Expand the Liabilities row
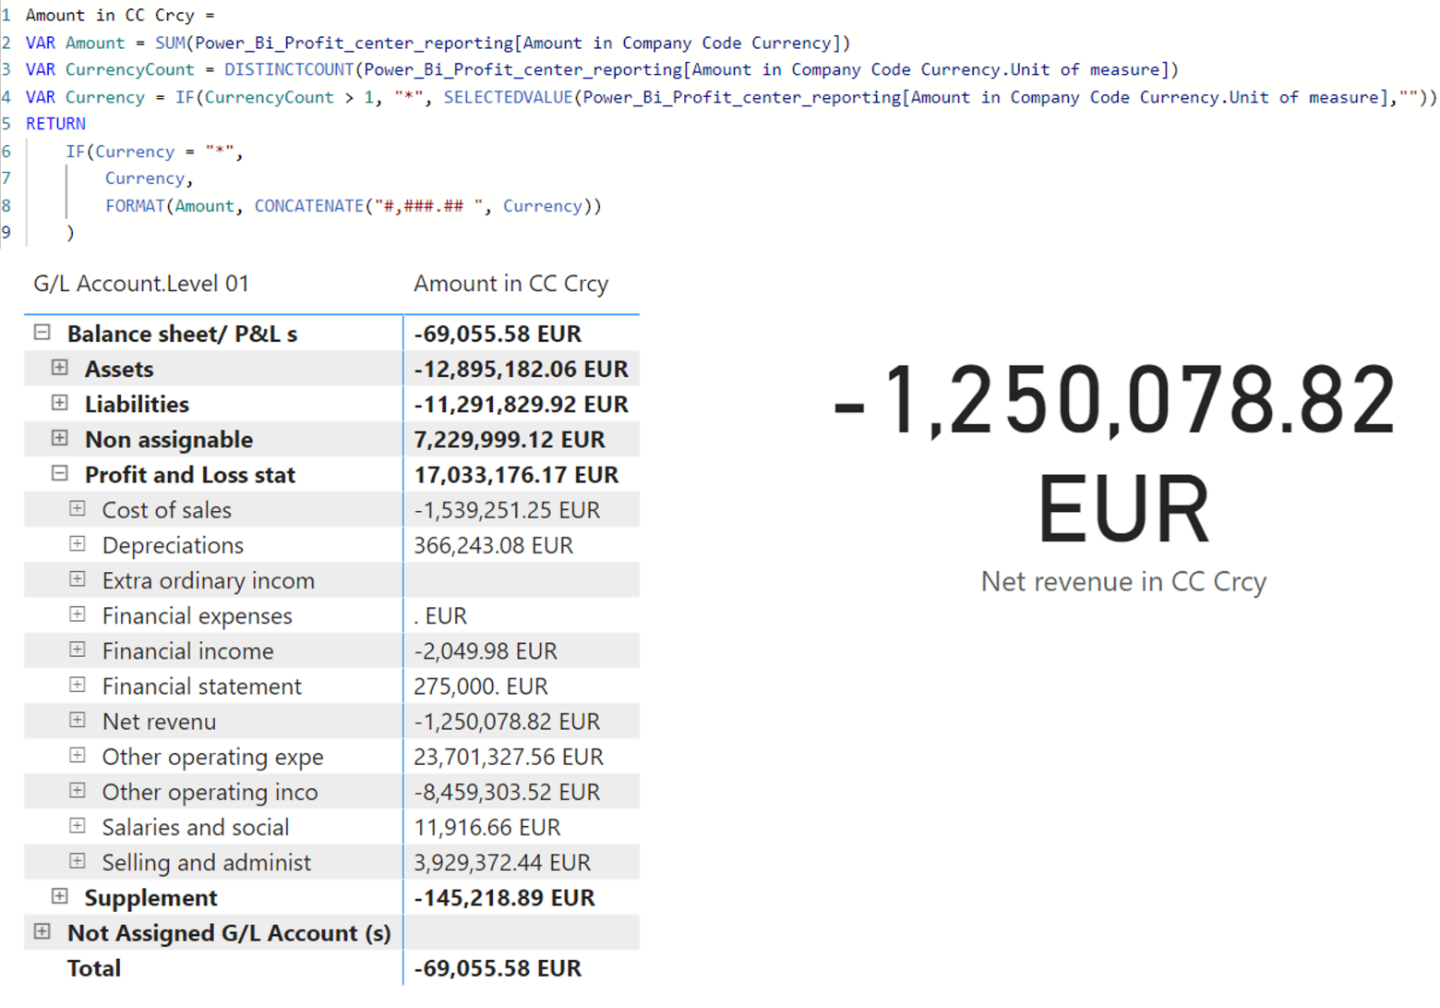 click(60, 403)
